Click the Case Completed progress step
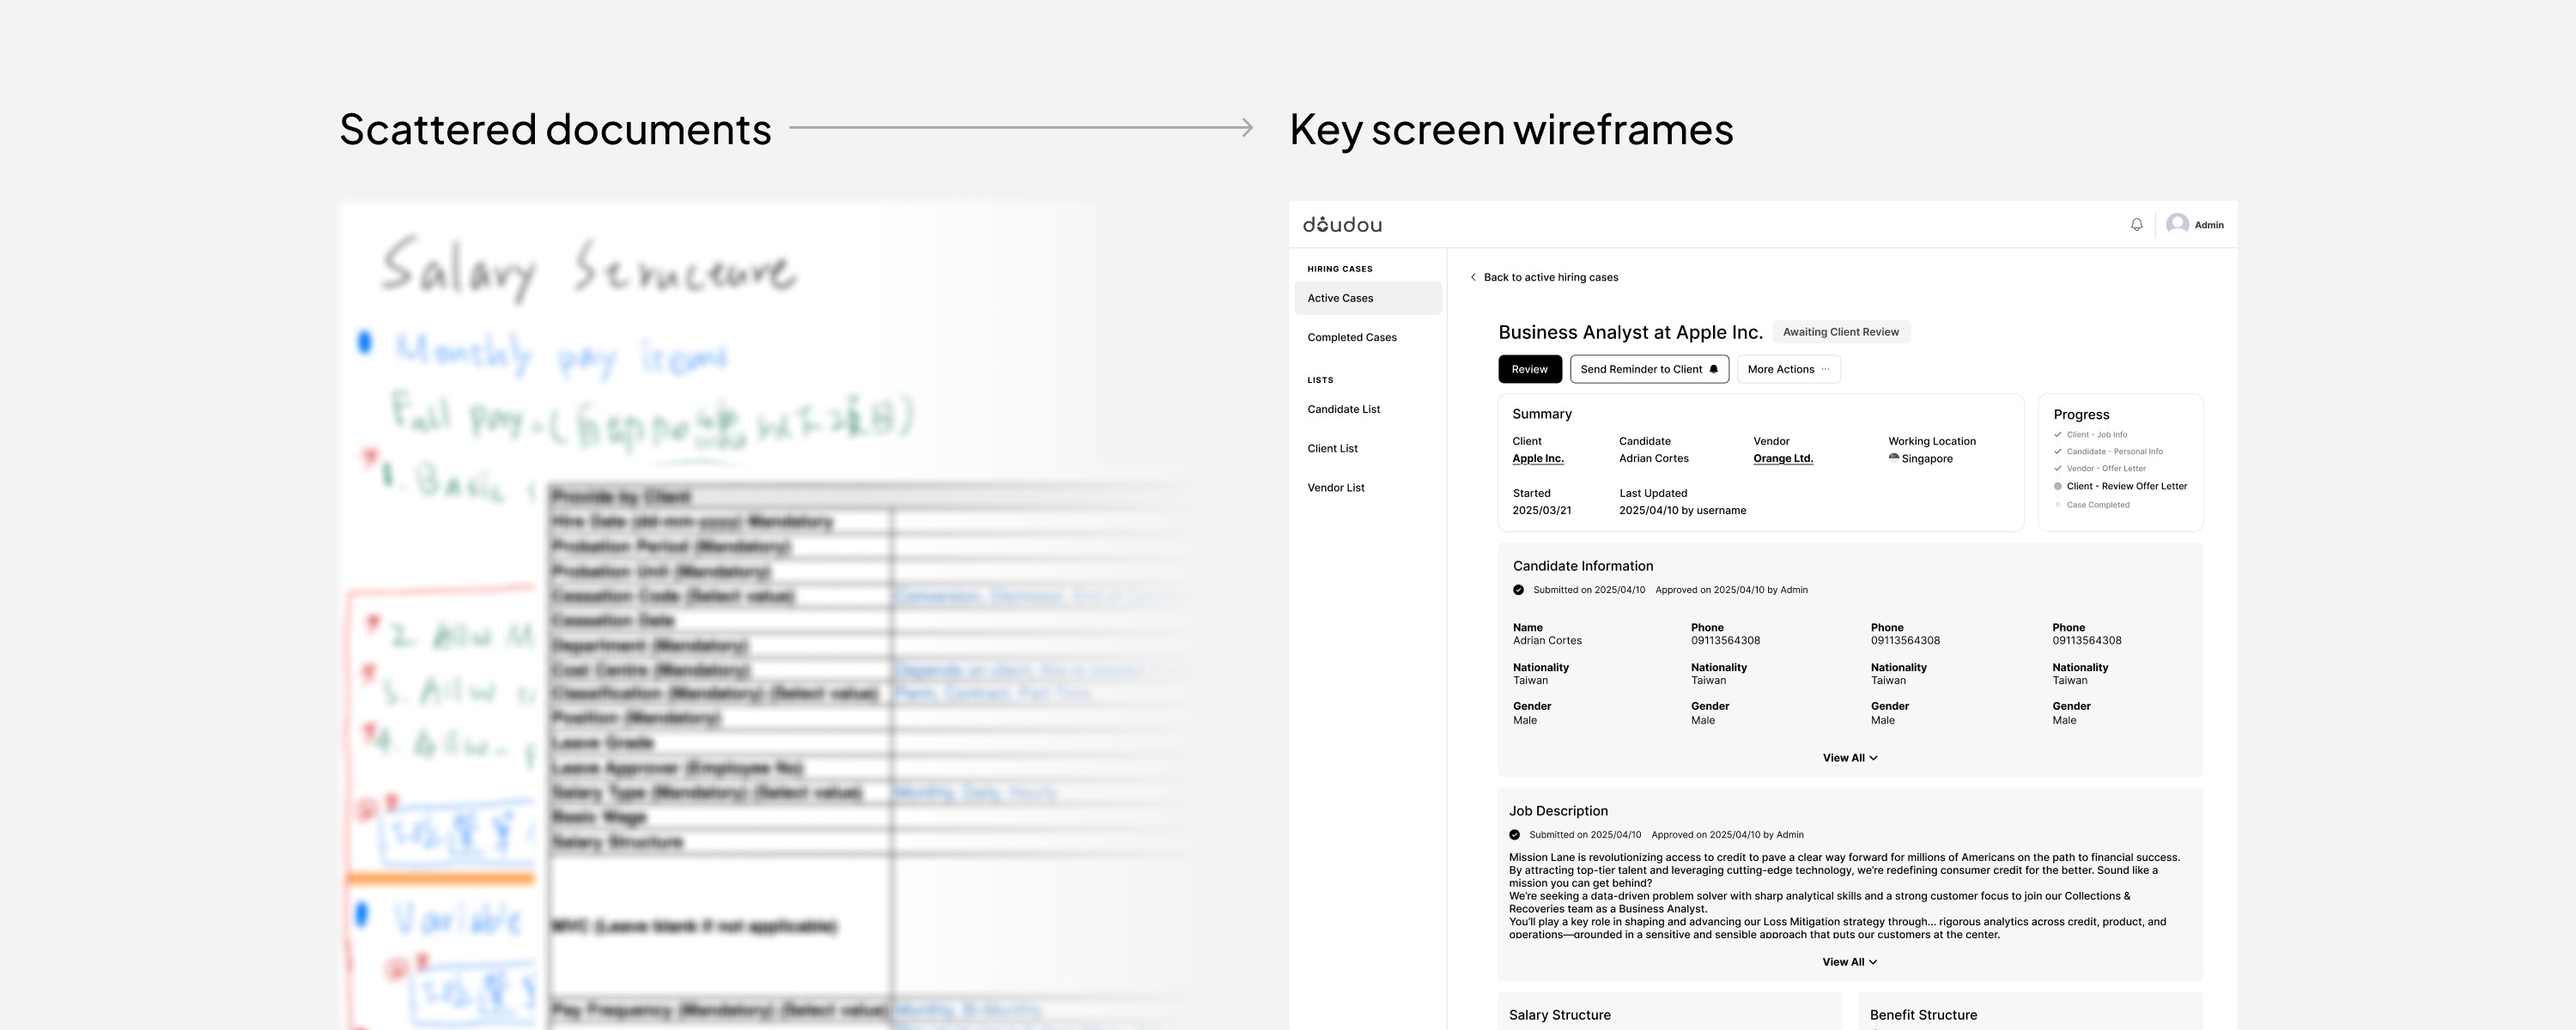Viewport: 2576px width, 1030px height. (2098, 505)
